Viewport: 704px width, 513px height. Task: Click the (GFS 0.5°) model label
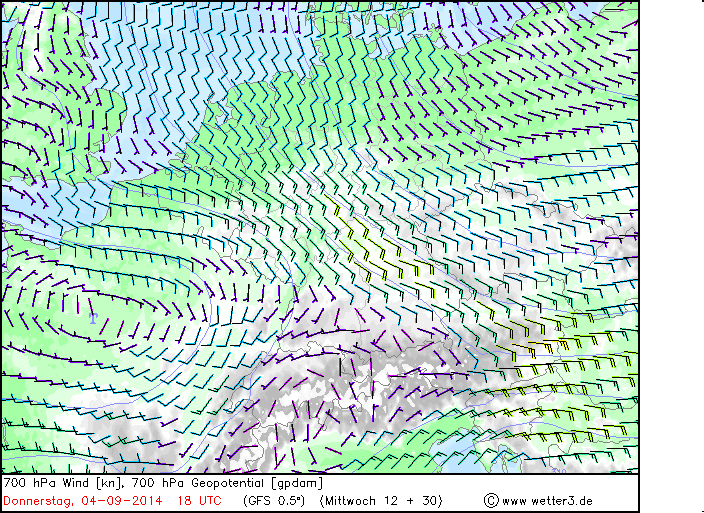click(x=274, y=501)
